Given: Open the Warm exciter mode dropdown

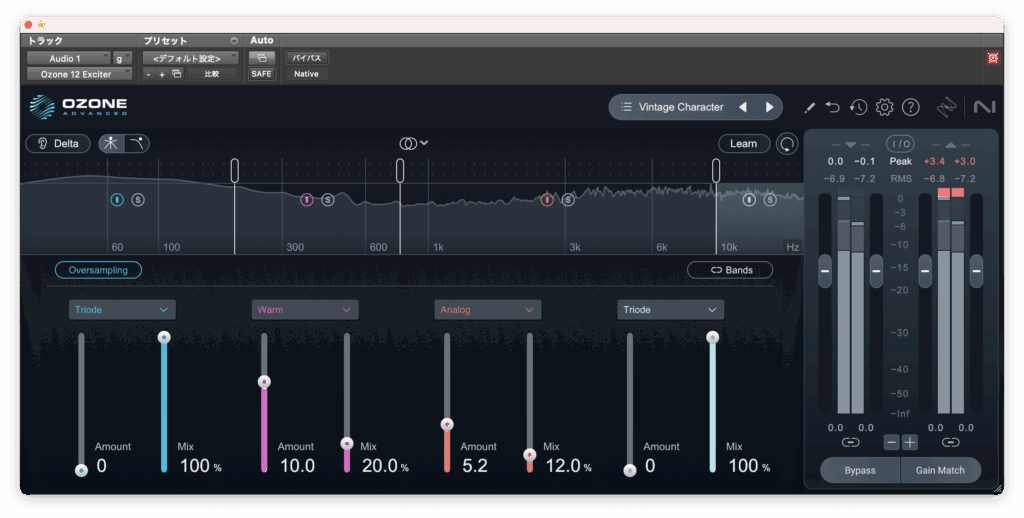Looking at the screenshot, I should tap(304, 310).
